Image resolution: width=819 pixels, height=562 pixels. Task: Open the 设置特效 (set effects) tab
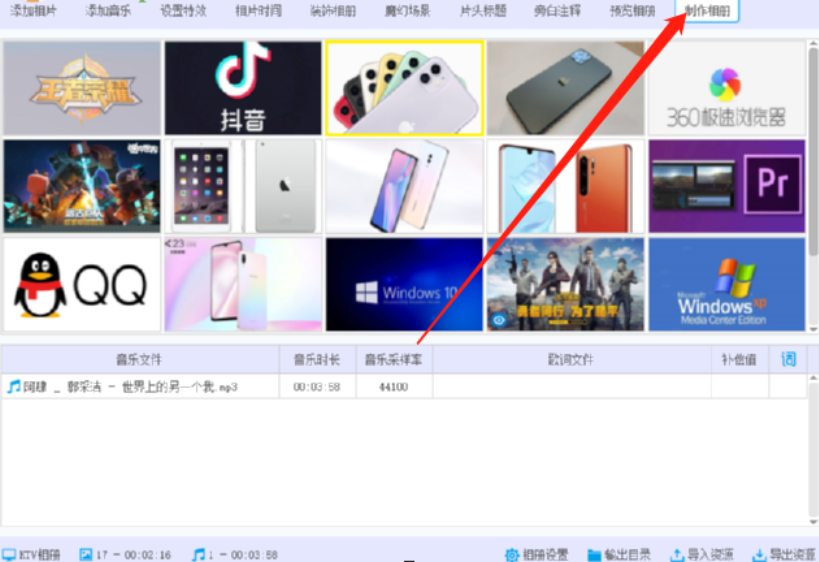click(x=183, y=10)
